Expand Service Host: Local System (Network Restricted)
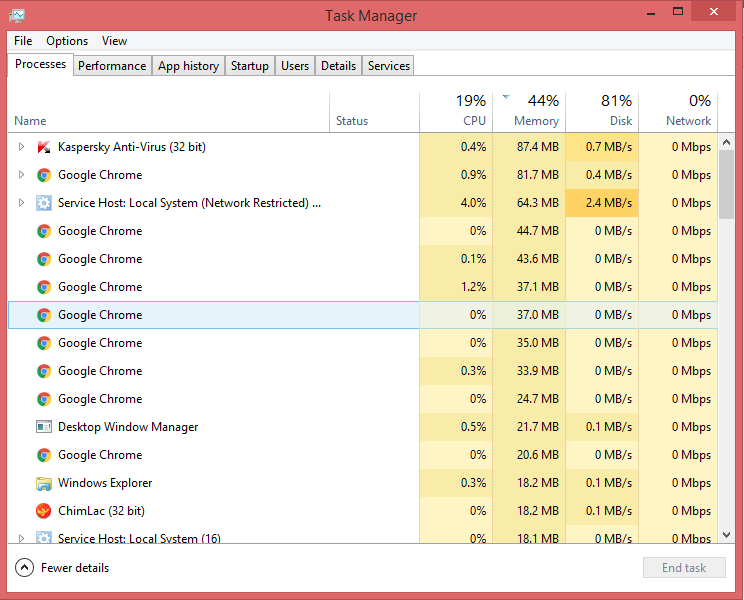The width and height of the screenshot is (744, 600). [21, 203]
